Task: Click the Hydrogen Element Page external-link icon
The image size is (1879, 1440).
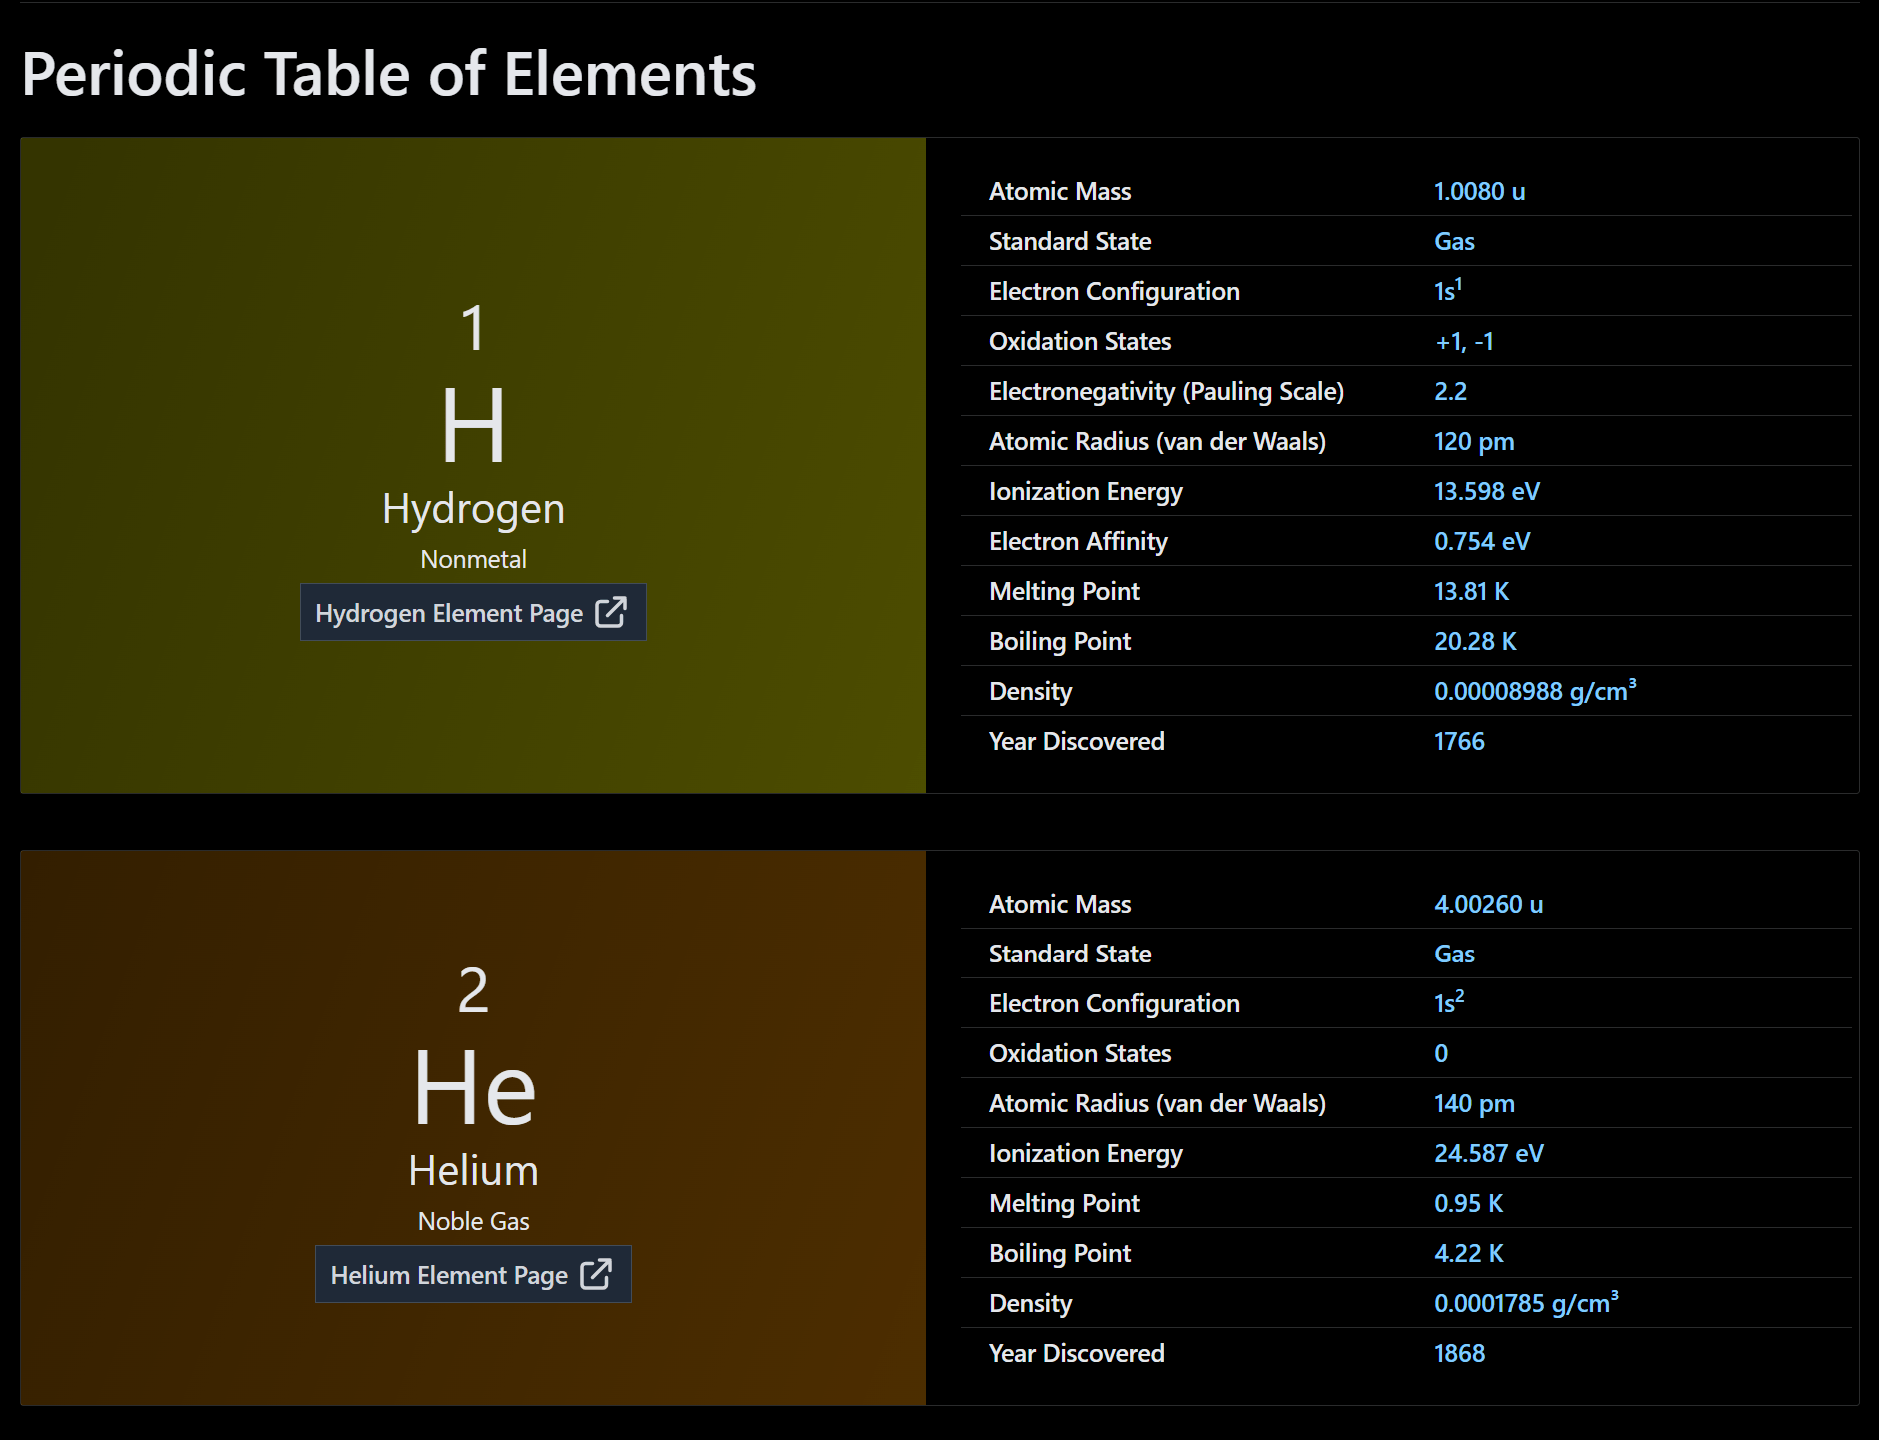Action: 611,612
